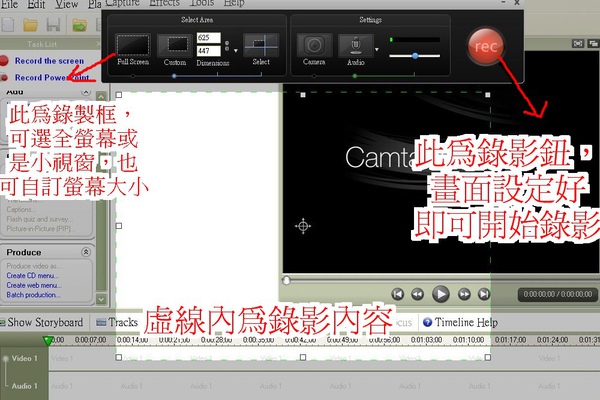Click task list scrollbar up arrow

(101, 96)
